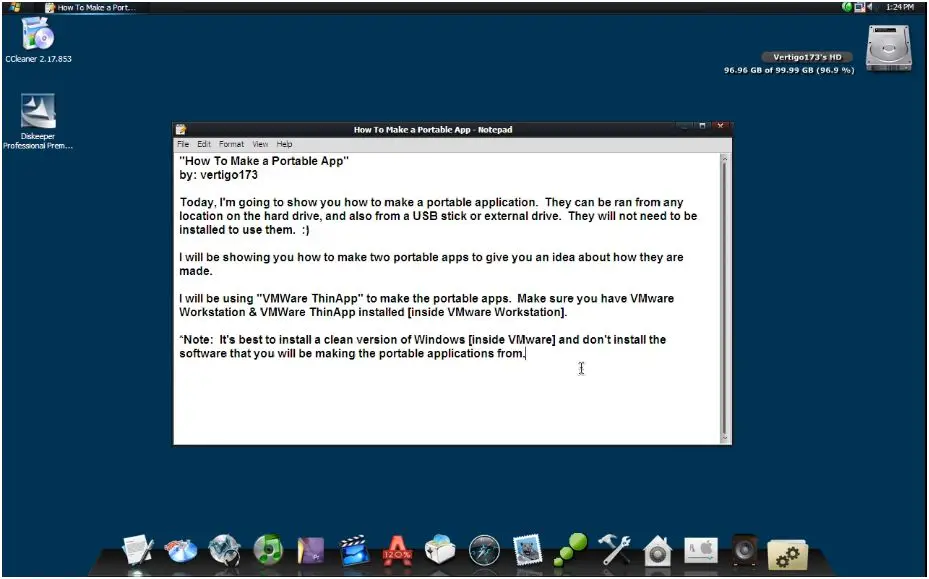Open the Apple logo card dock icon

(x=701, y=550)
